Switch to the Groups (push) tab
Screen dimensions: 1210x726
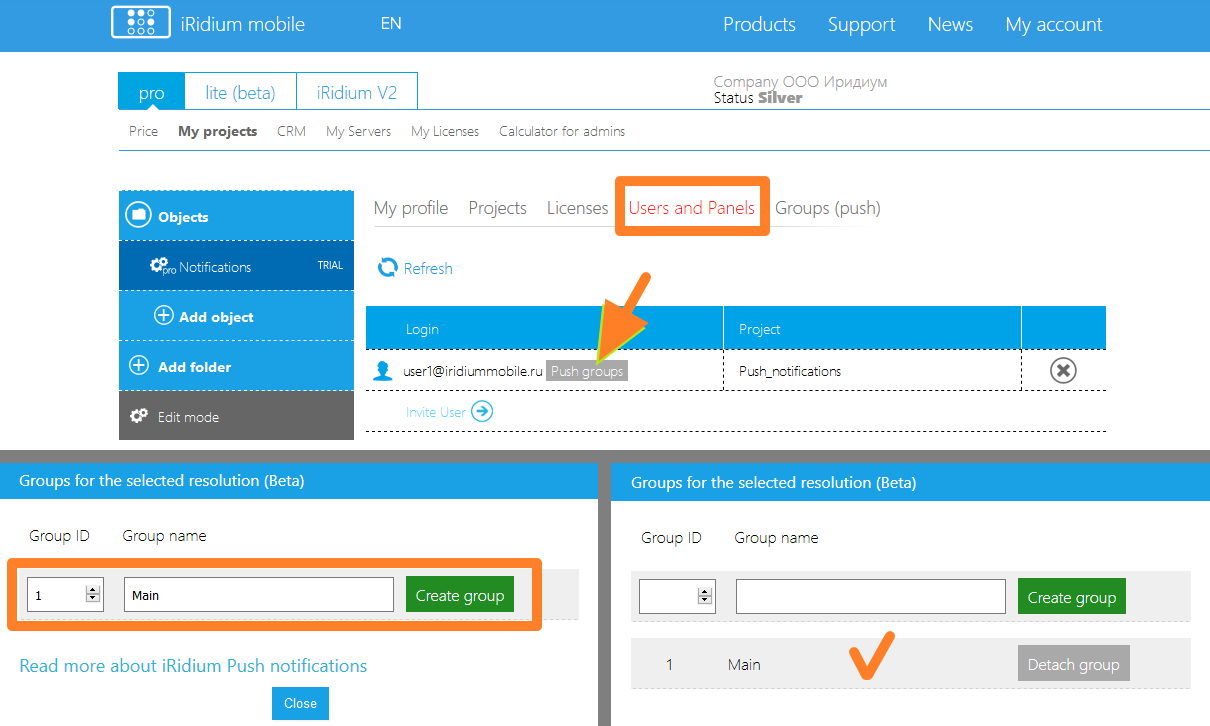coord(827,208)
